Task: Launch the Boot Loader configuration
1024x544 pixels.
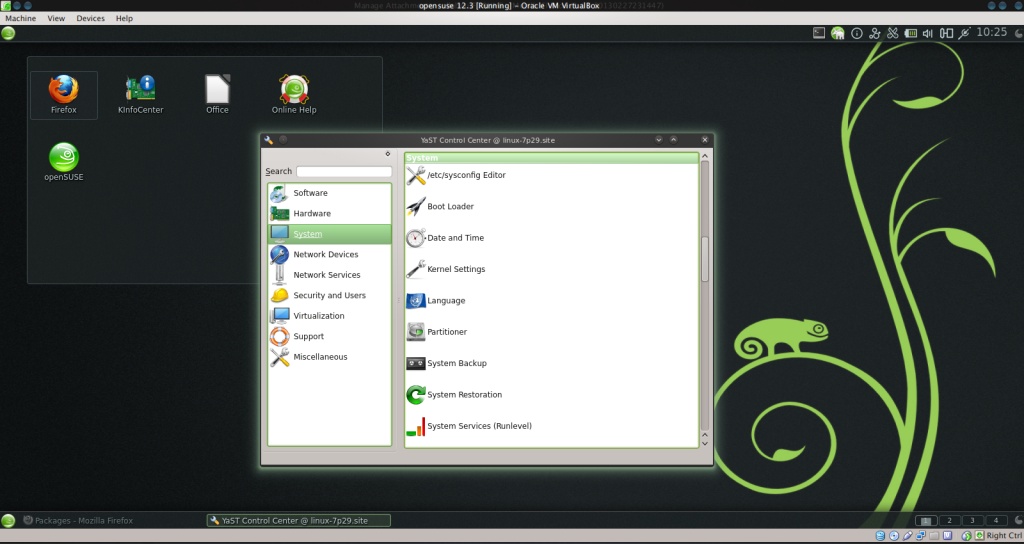Action: pos(450,207)
